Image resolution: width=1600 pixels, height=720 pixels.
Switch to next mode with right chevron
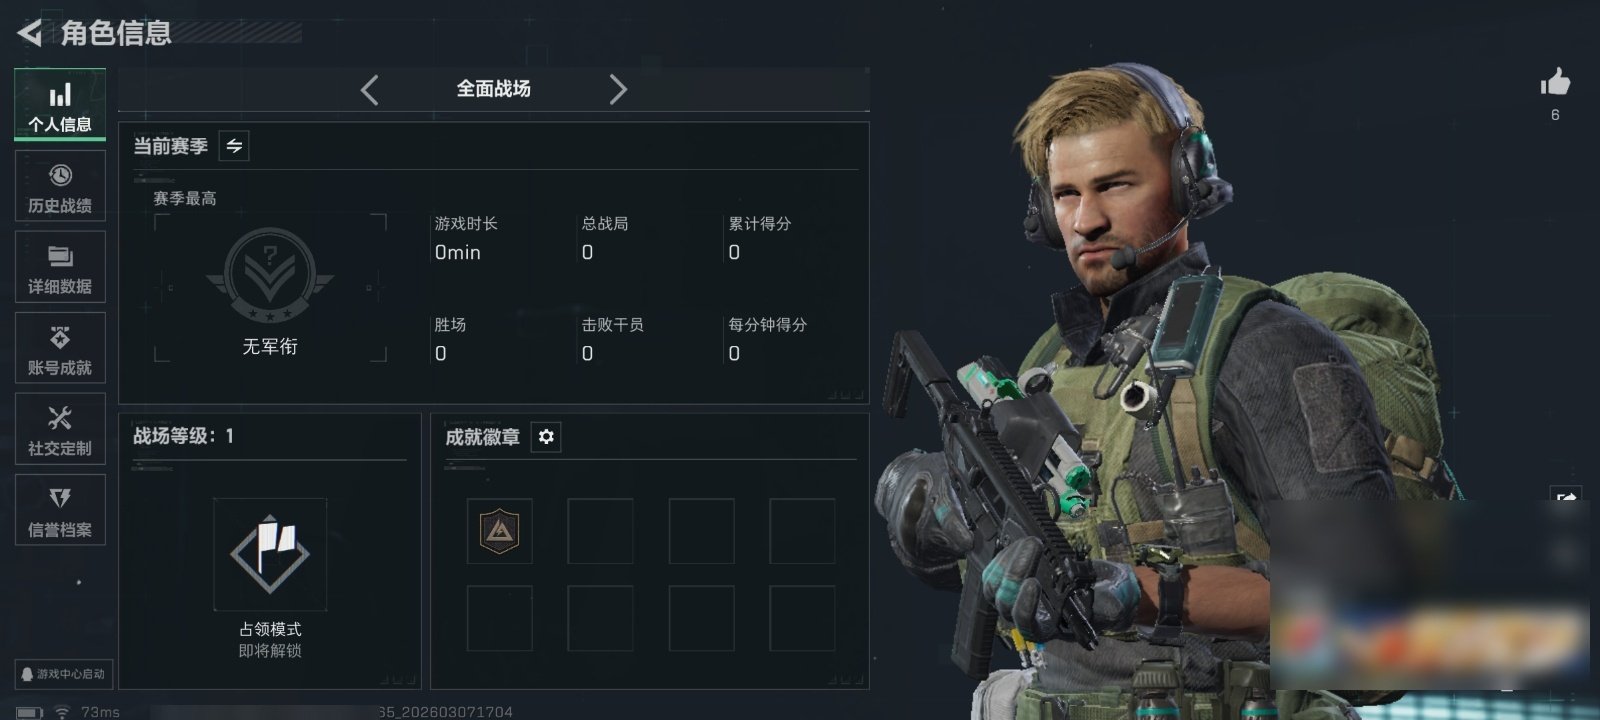(x=618, y=90)
